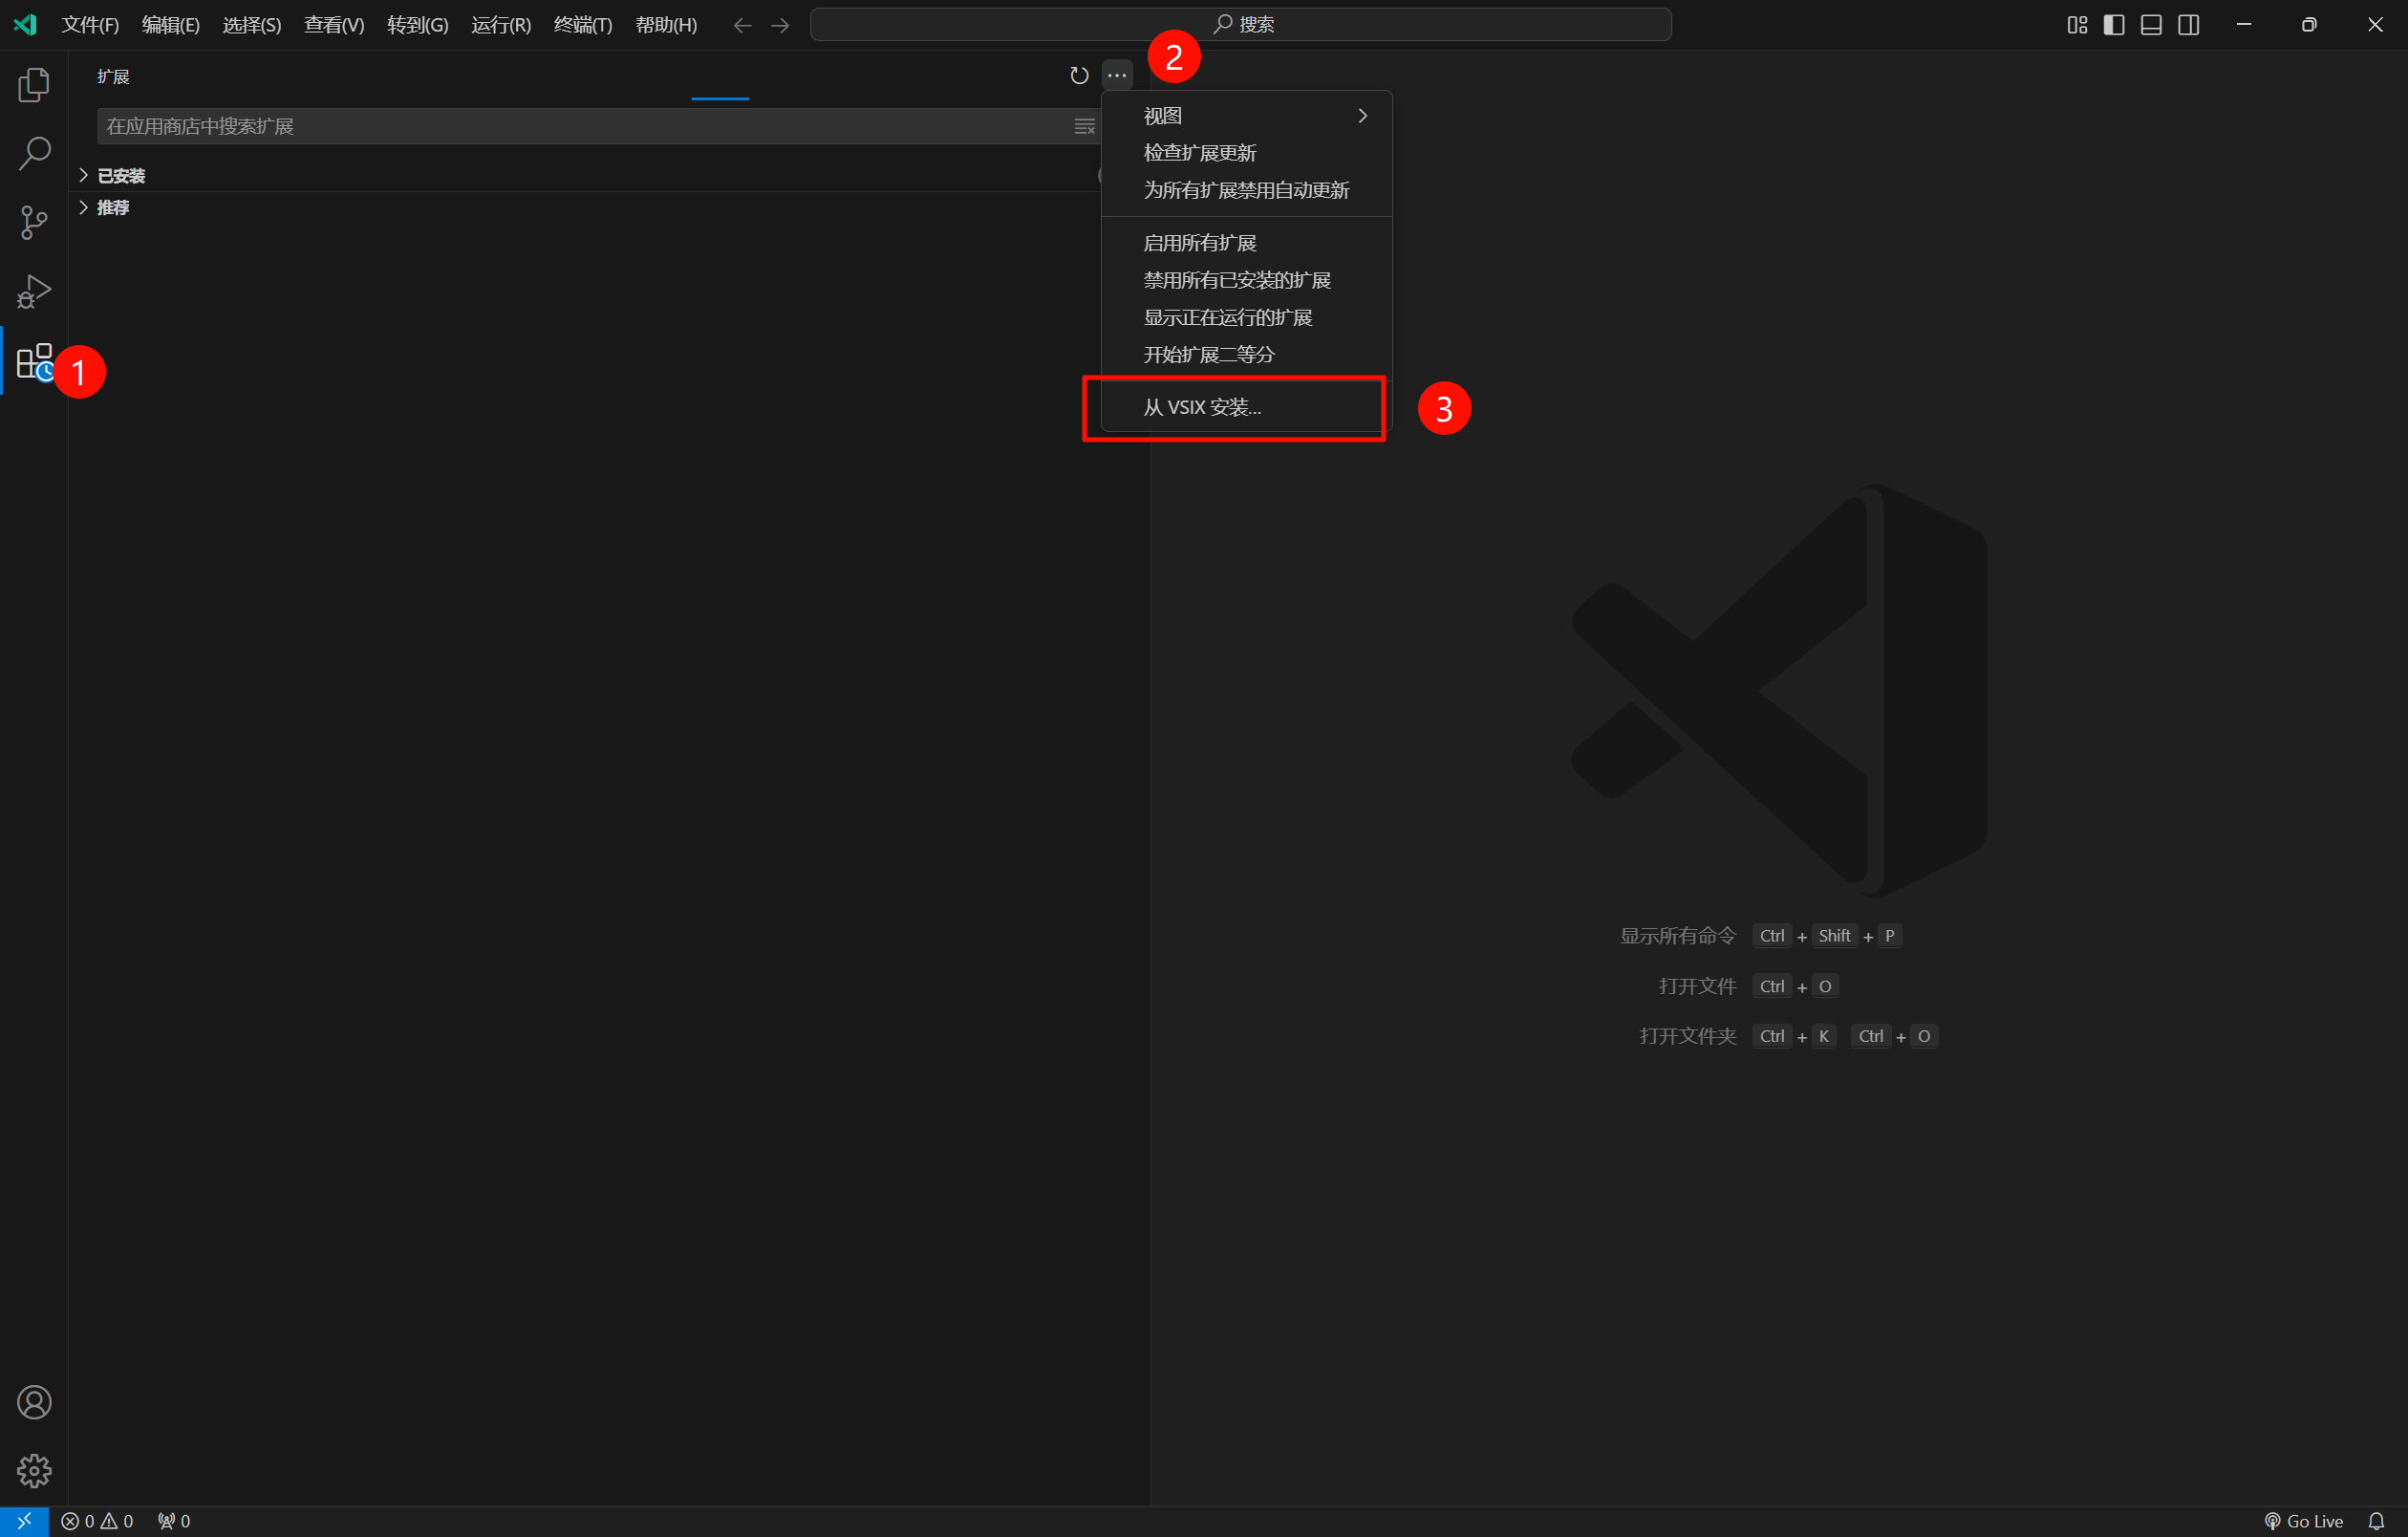Expand the 已安装 section
This screenshot has width=2408, height=1537.
120,176
